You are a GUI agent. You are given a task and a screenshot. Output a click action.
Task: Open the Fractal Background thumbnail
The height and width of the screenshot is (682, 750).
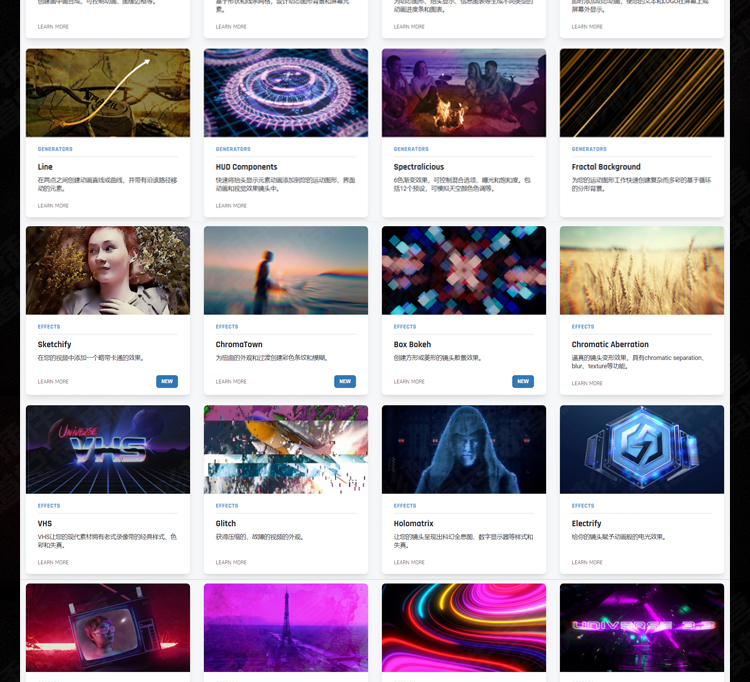click(x=642, y=93)
